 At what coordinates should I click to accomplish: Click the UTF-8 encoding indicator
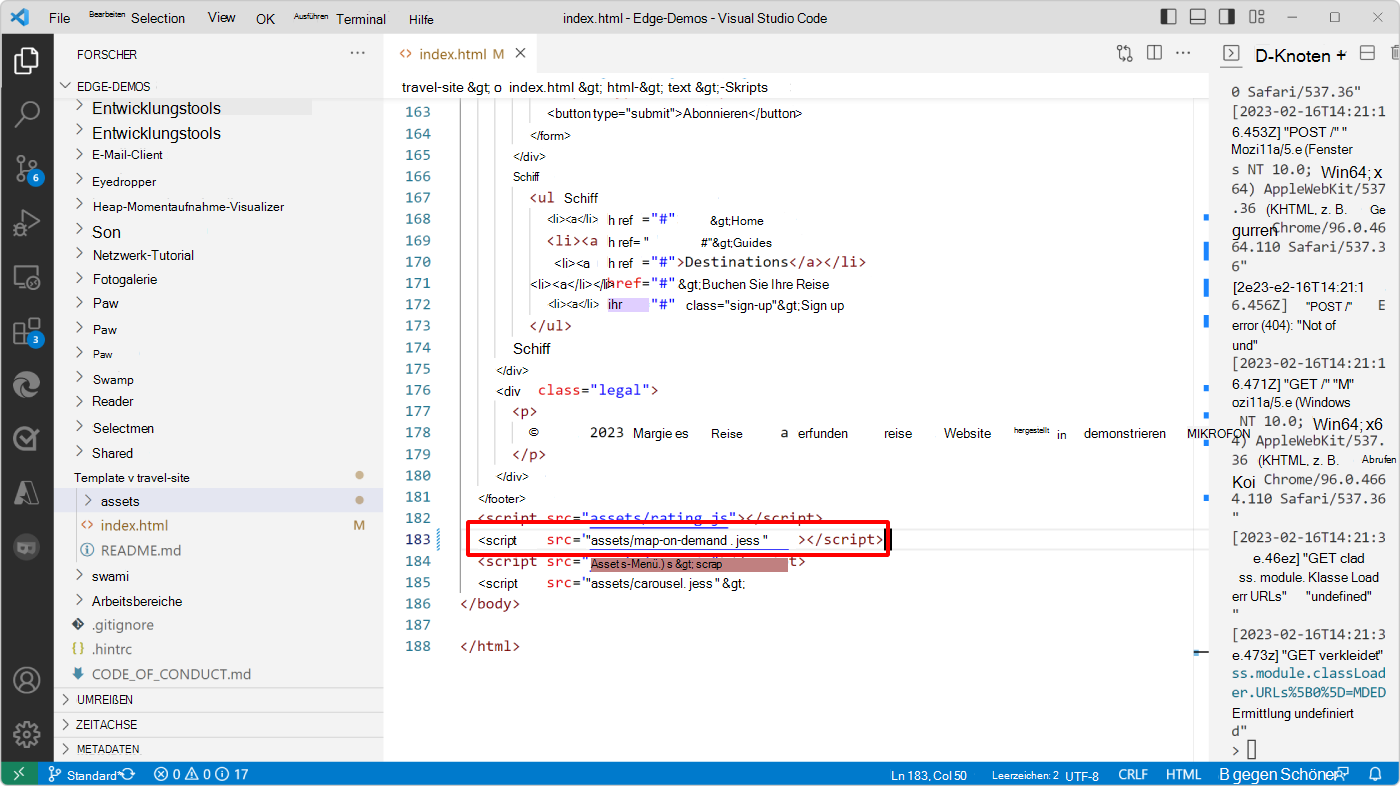1082,773
